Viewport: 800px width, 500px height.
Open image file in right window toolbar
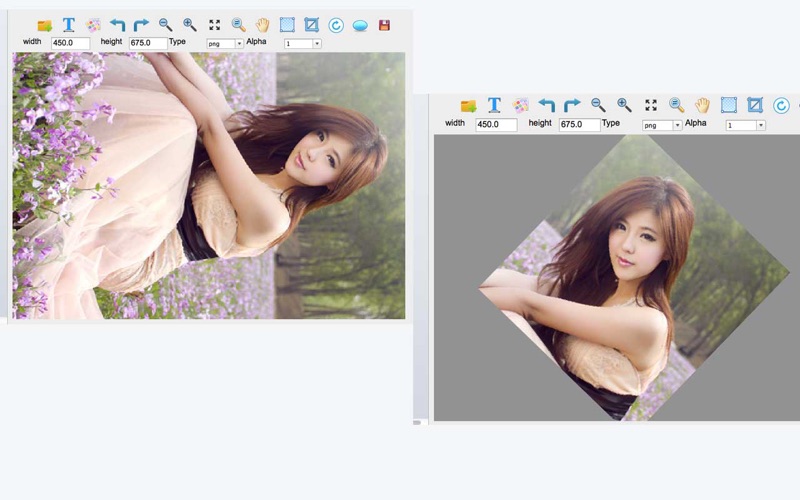[x=468, y=106]
